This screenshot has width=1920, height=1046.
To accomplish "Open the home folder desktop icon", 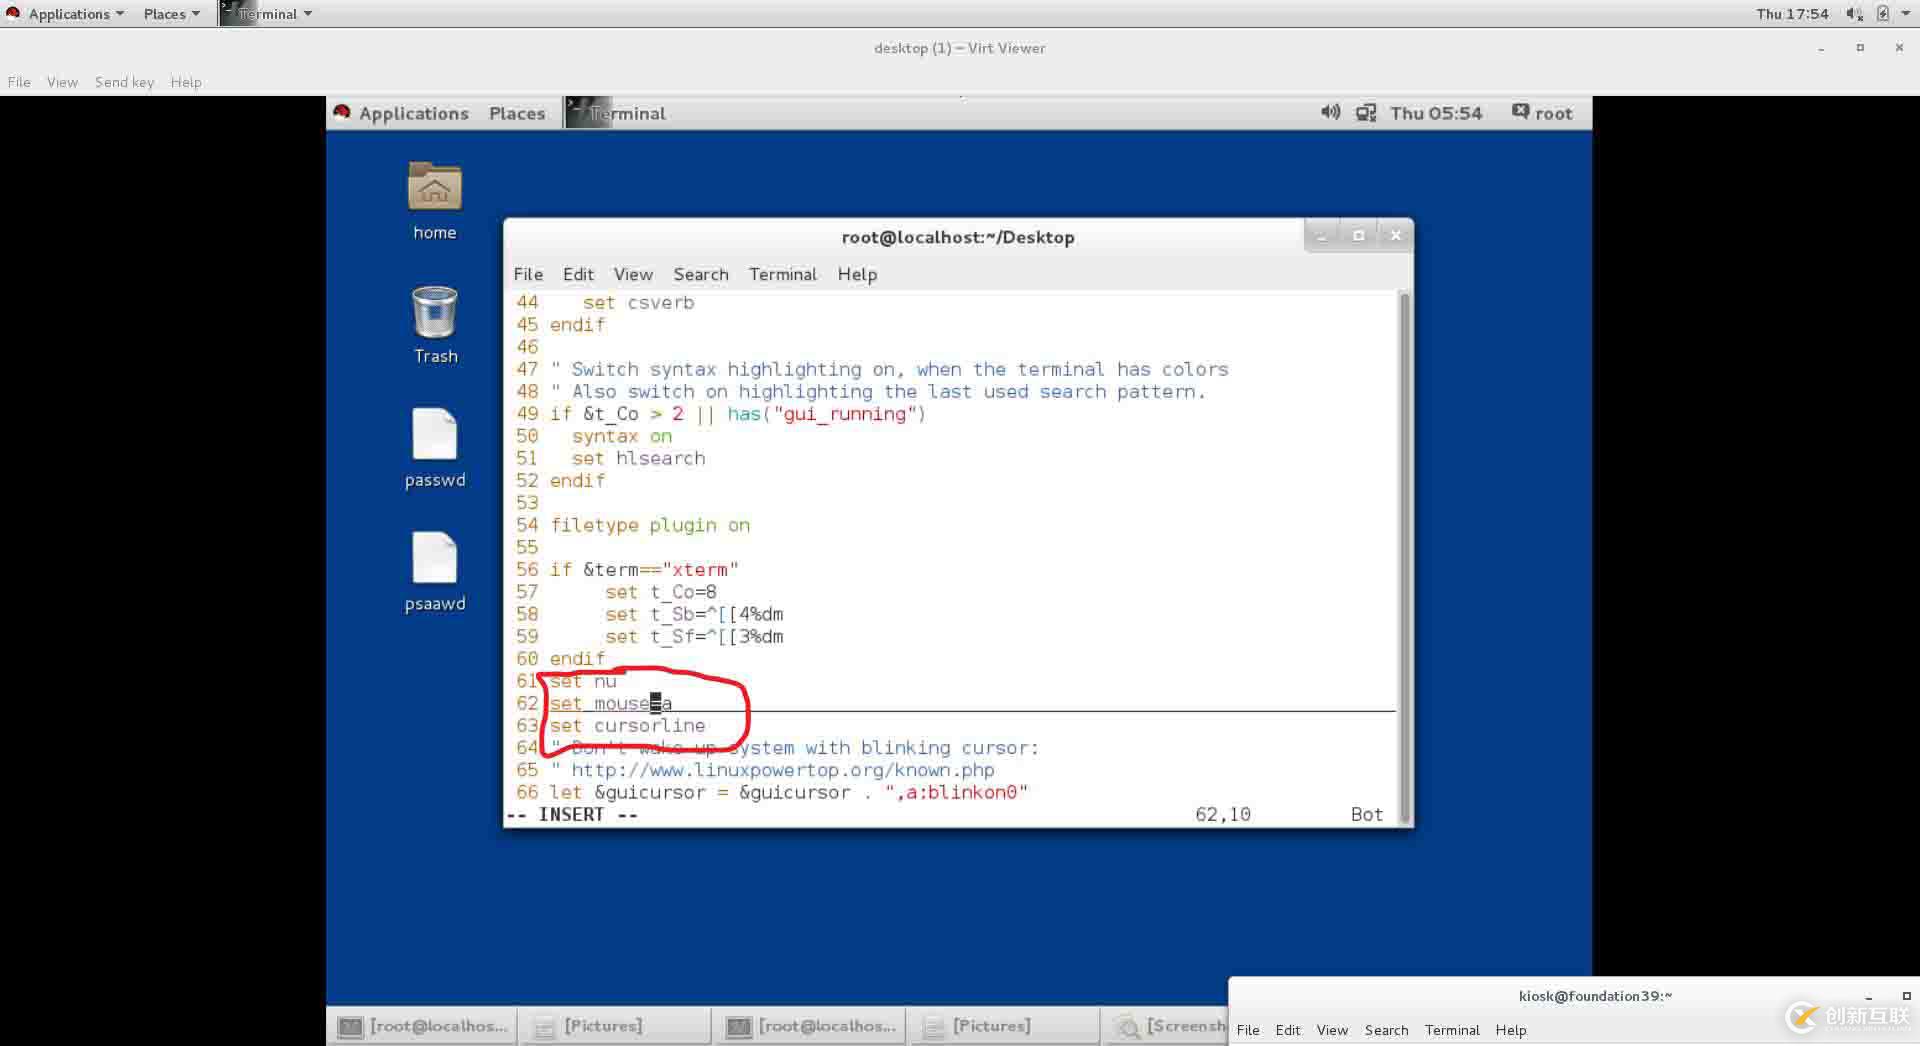I will coord(434,188).
